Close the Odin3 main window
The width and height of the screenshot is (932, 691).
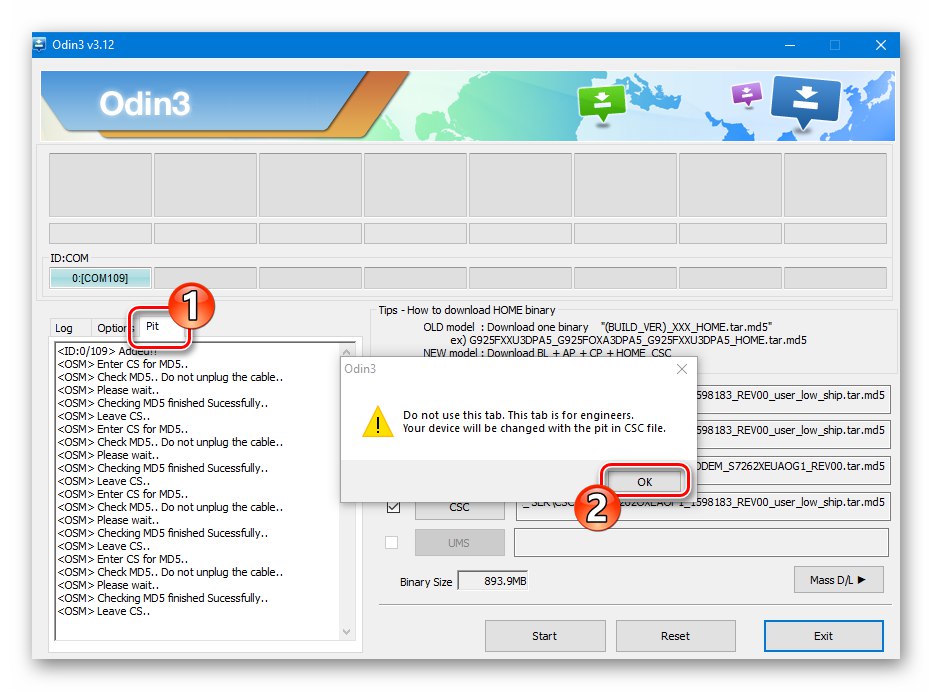point(881,45)
